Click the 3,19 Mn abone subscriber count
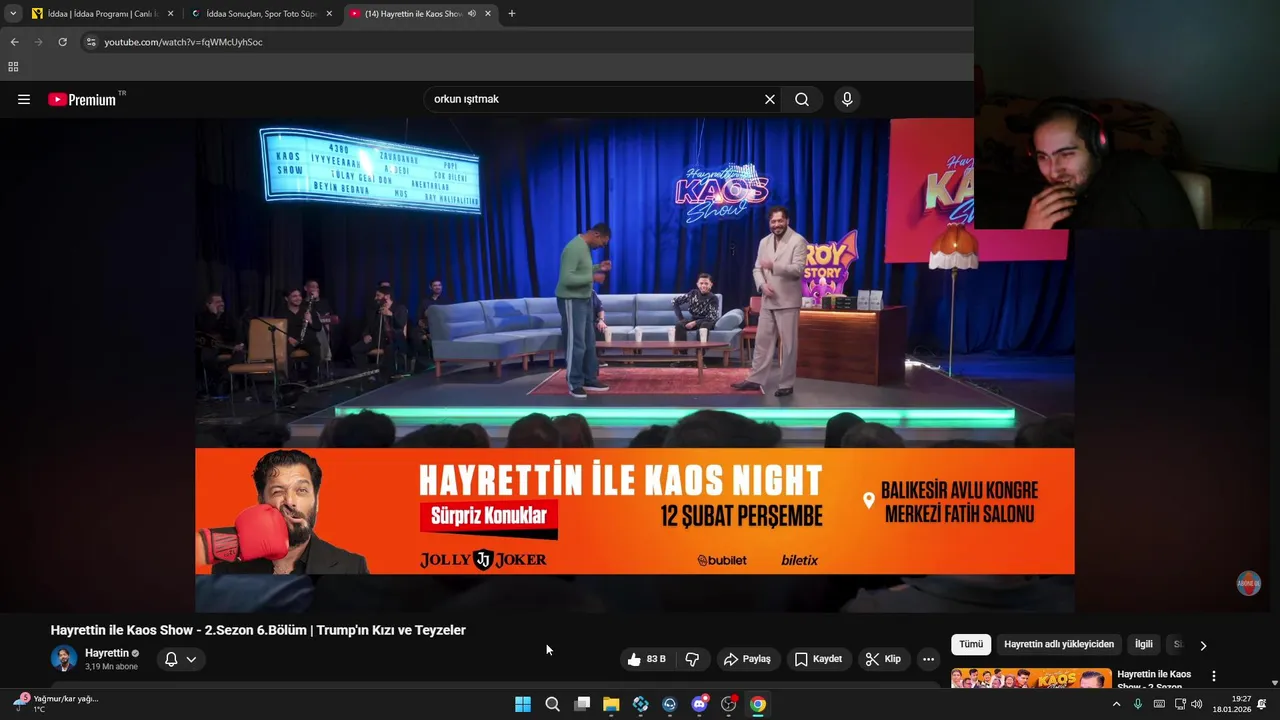The width and height of the screenshot is (1280, 720). coord(111,667)
